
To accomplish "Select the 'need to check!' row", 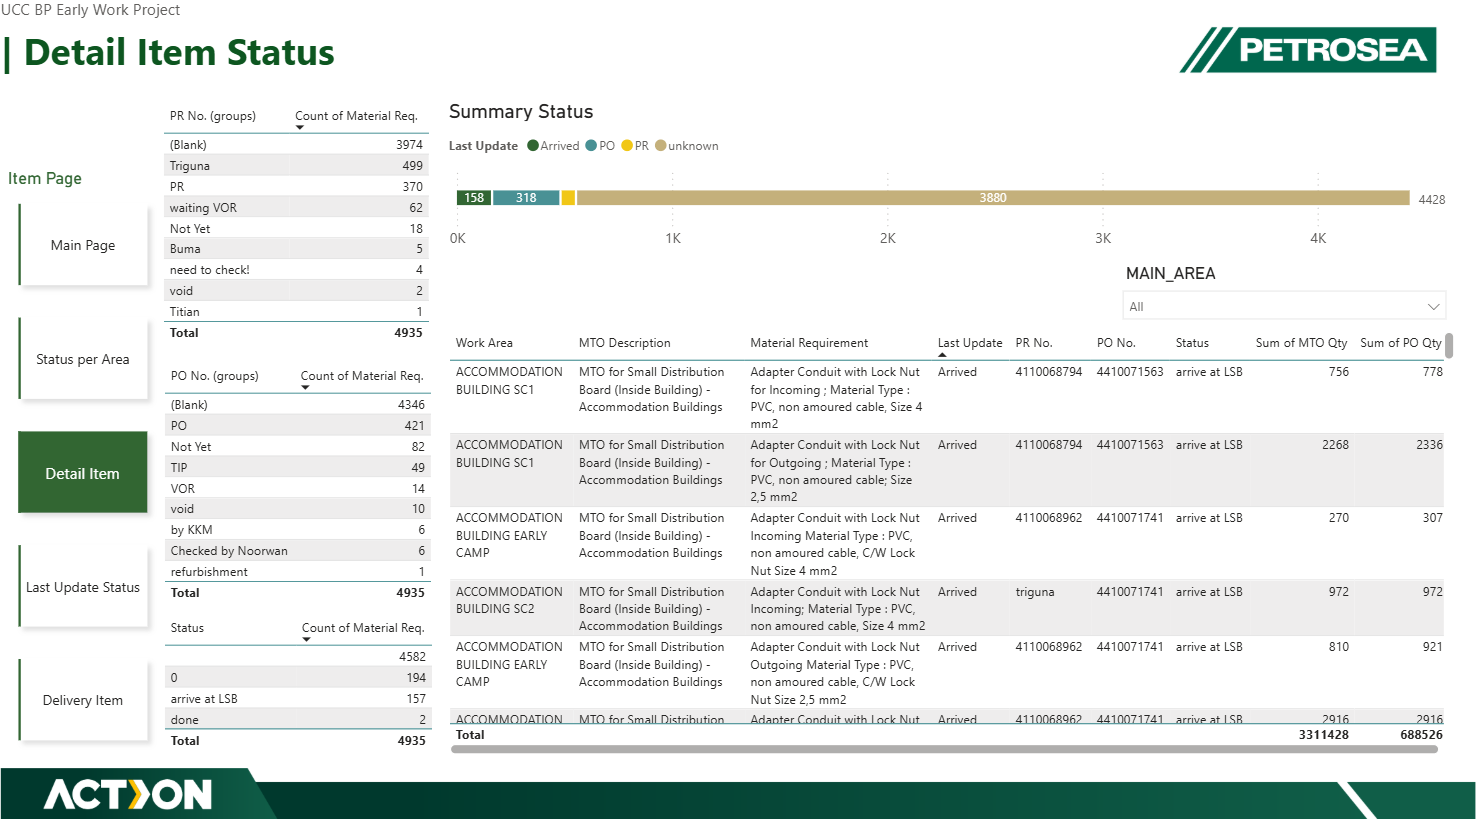I will [297, 270].
